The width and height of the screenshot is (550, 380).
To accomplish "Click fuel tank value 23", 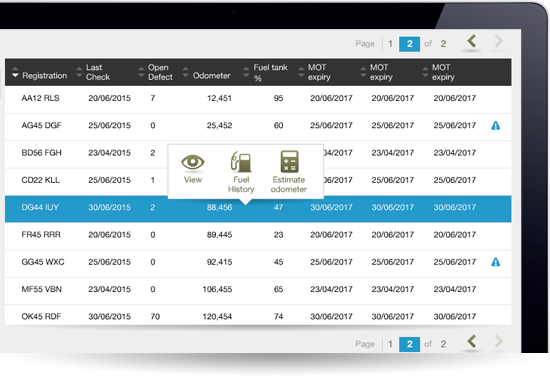I will click(279, 235).
